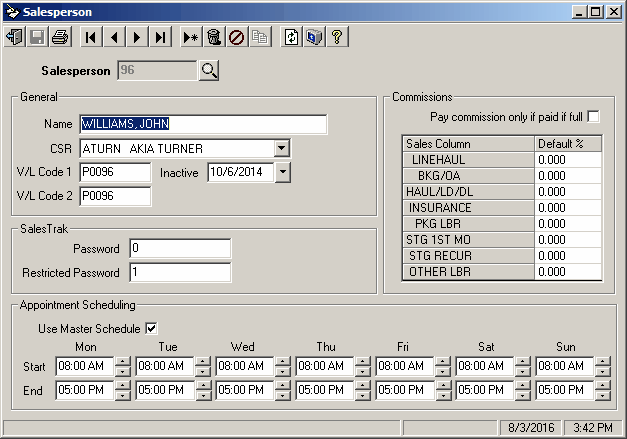Screen dimensions: 627x439
Task: Decrease the Wed Start time with down arrow
Action: (283, 371)
